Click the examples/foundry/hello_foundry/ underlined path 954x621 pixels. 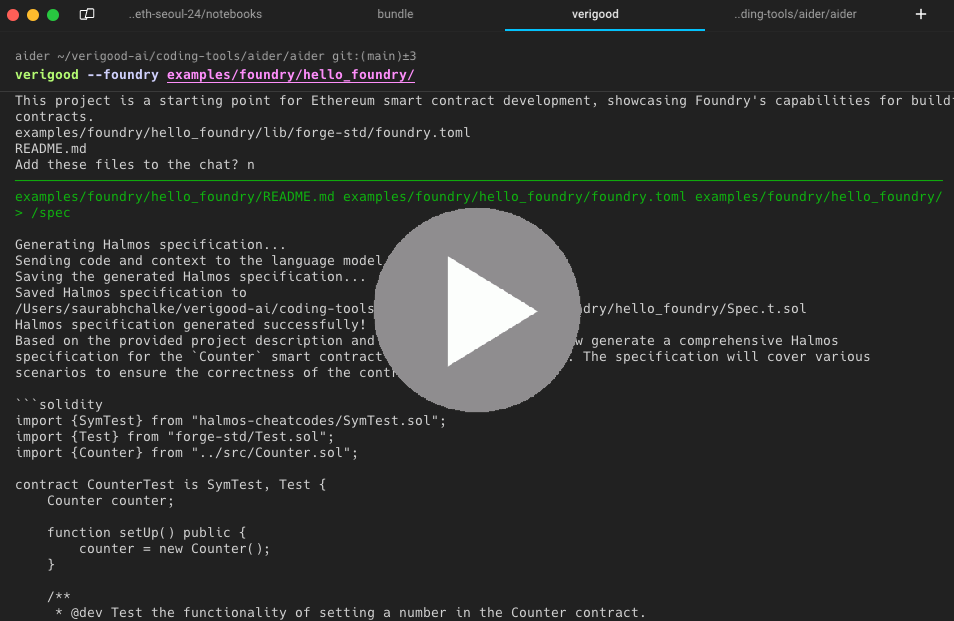[291, 75]
